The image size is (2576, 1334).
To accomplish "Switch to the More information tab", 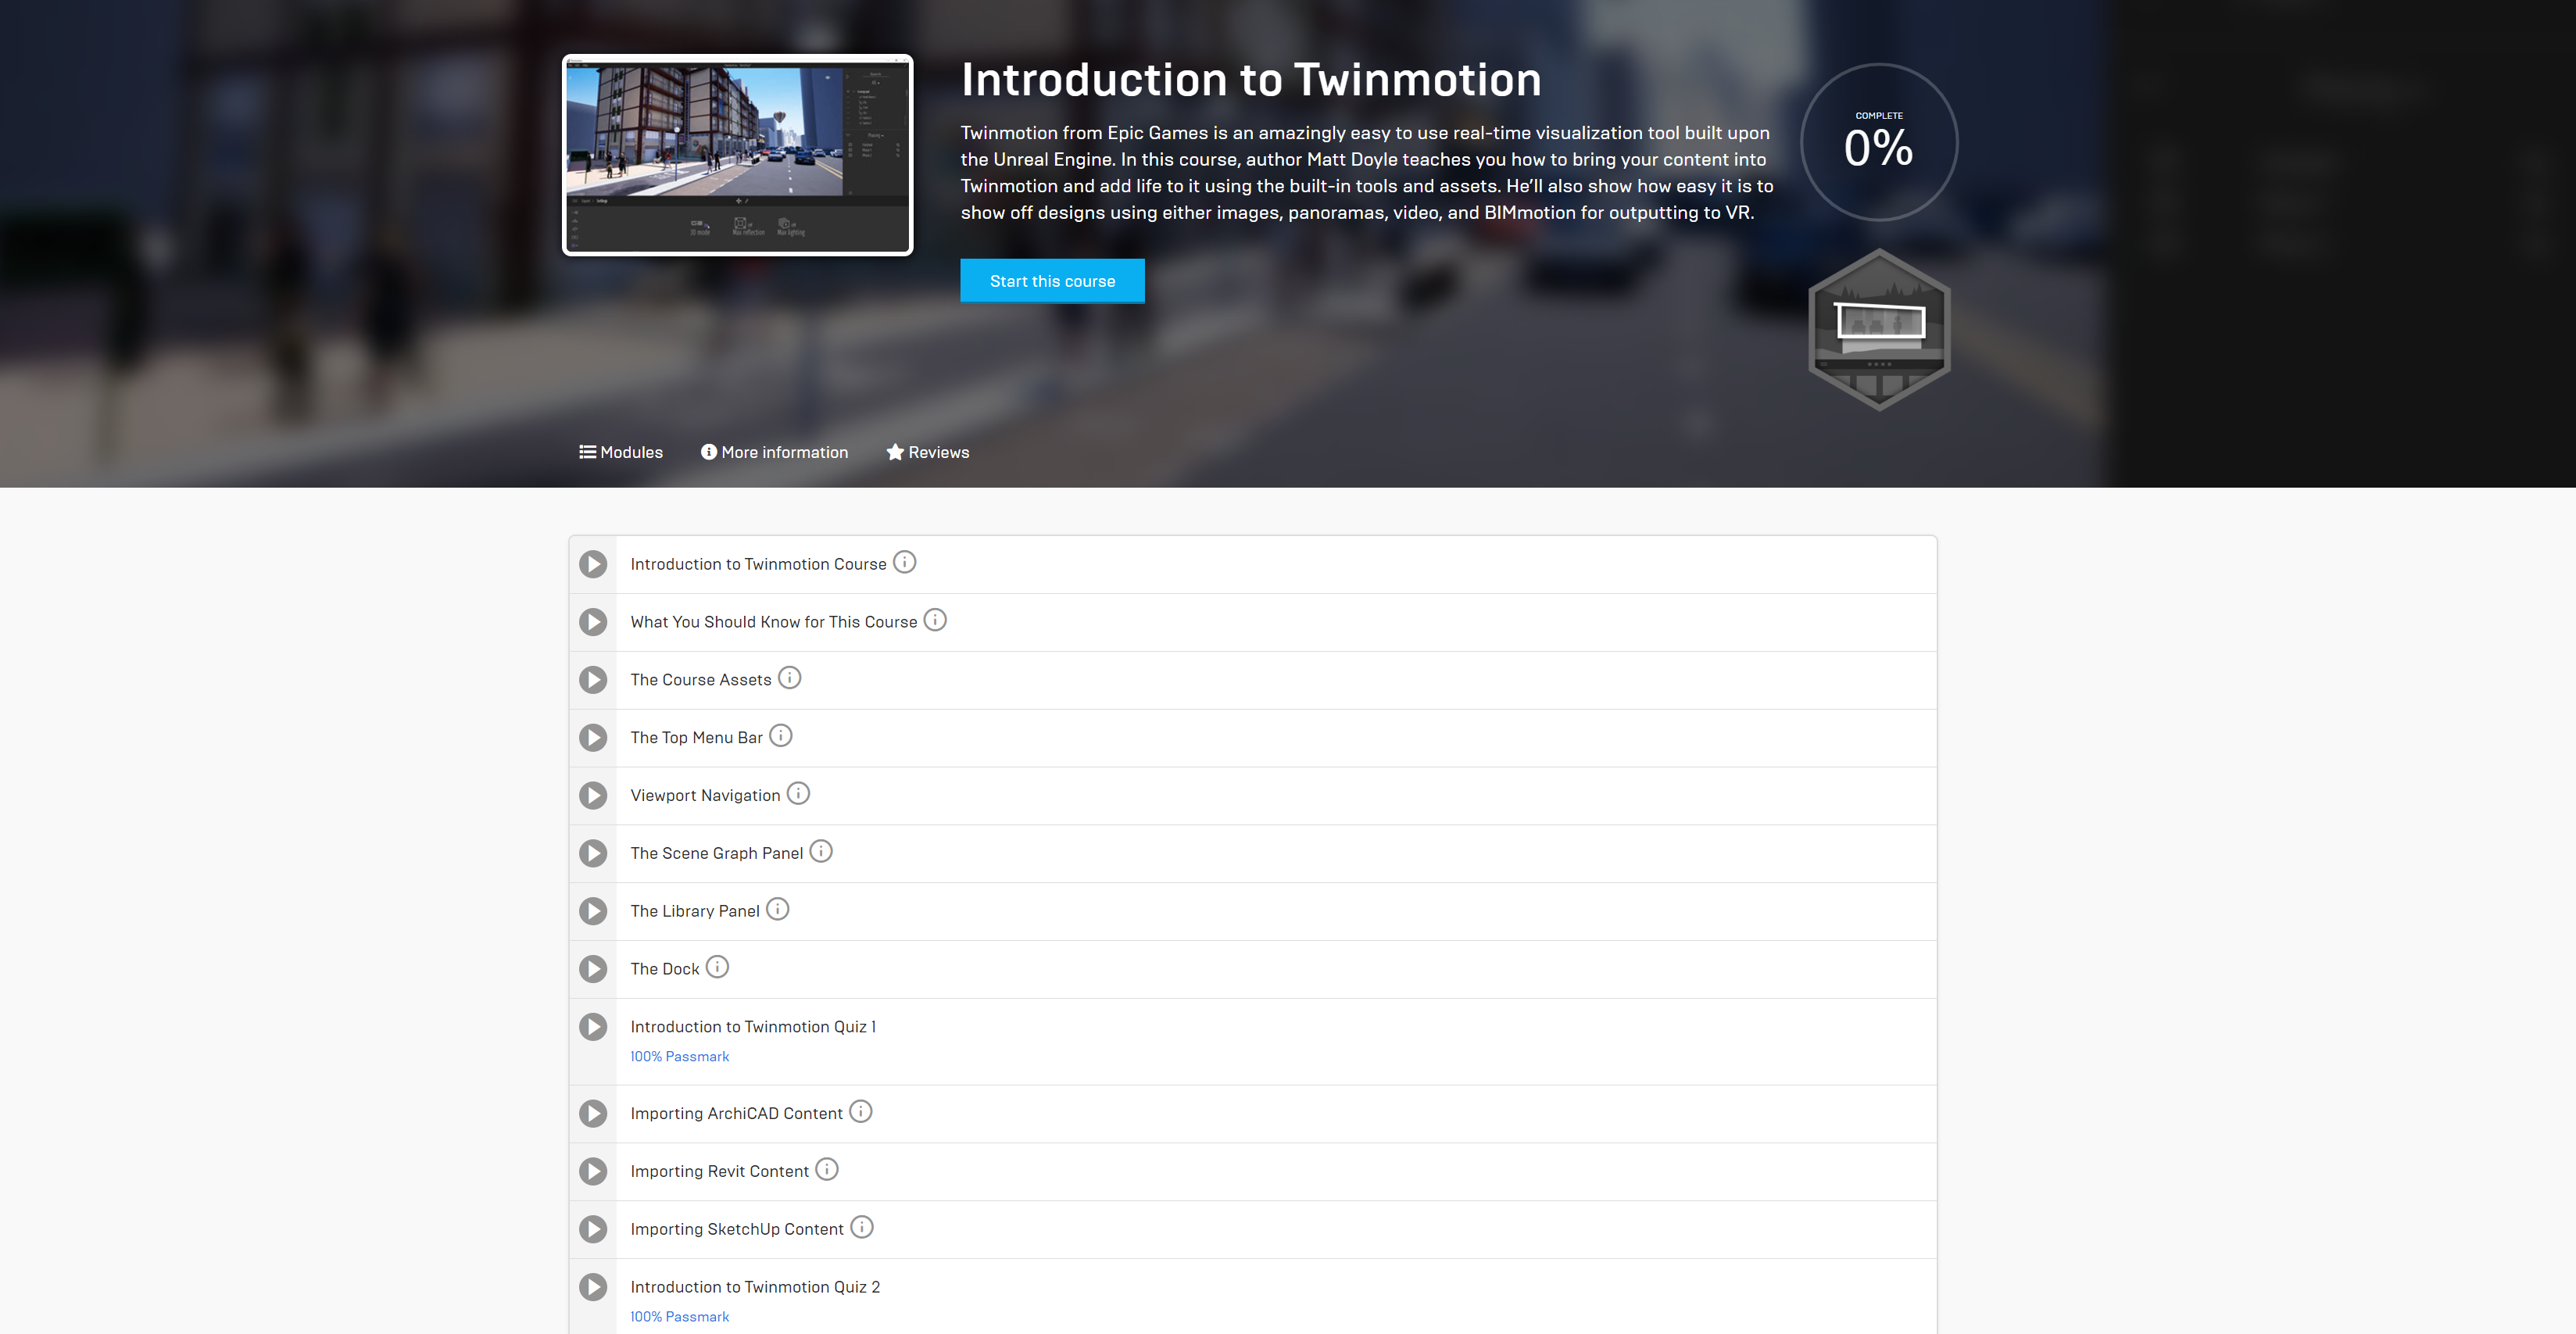I will coord(774,452).
